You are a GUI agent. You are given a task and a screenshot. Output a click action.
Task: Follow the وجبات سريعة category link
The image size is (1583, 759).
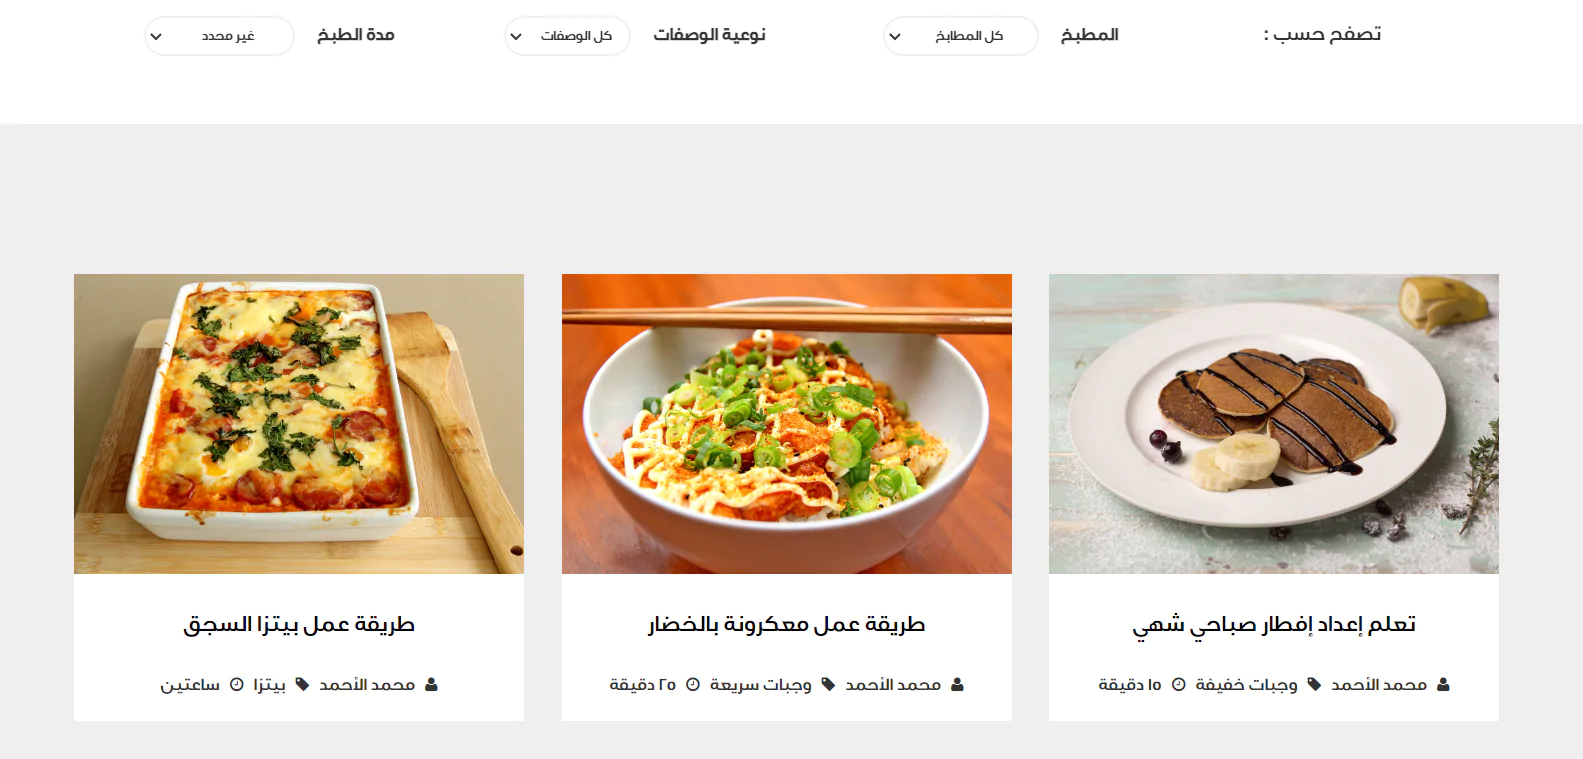[761, 685]
